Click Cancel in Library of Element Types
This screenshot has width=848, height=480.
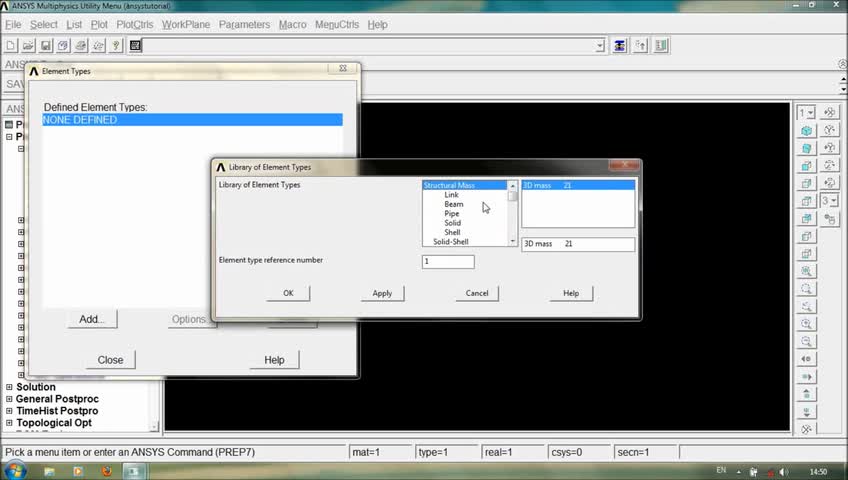(x=477, y=293)
